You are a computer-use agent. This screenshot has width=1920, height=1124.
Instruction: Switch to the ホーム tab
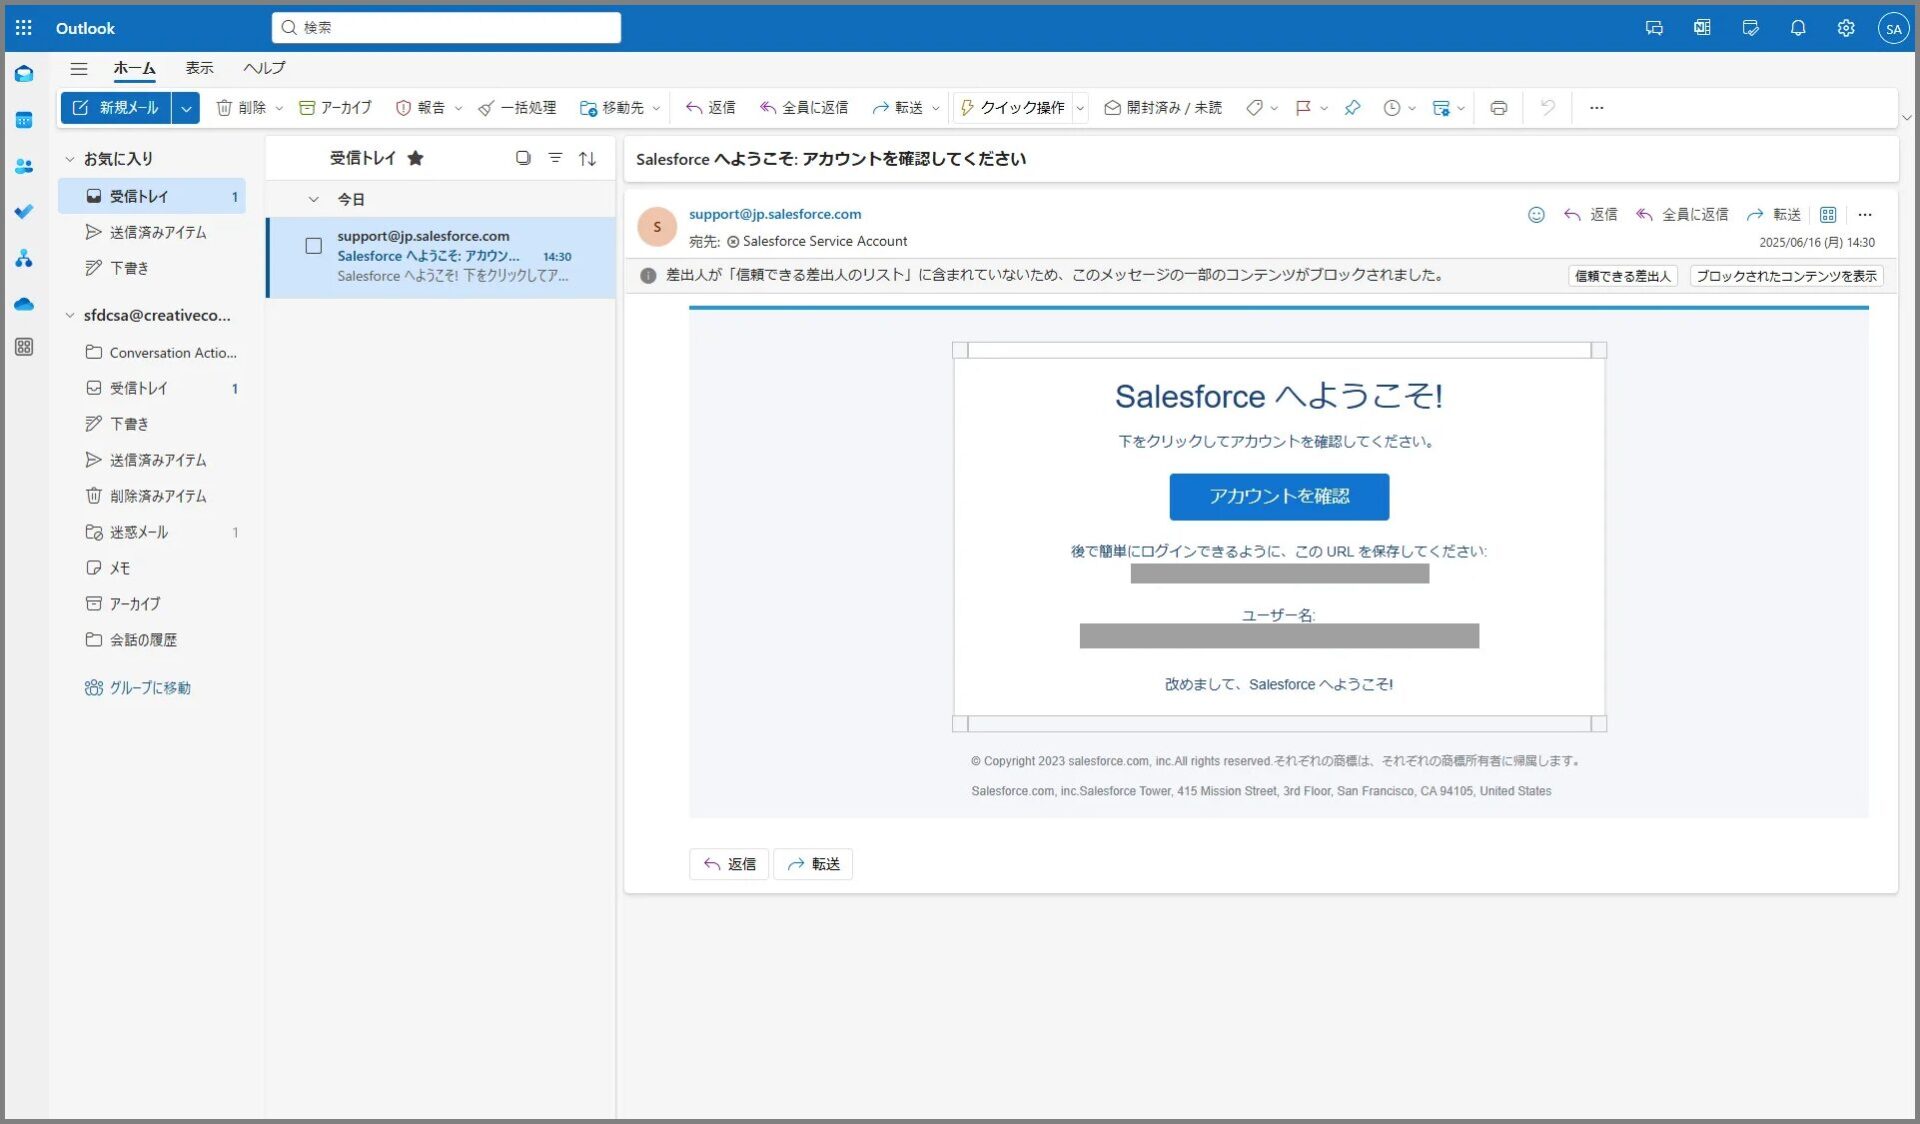(x=134, y=68)
